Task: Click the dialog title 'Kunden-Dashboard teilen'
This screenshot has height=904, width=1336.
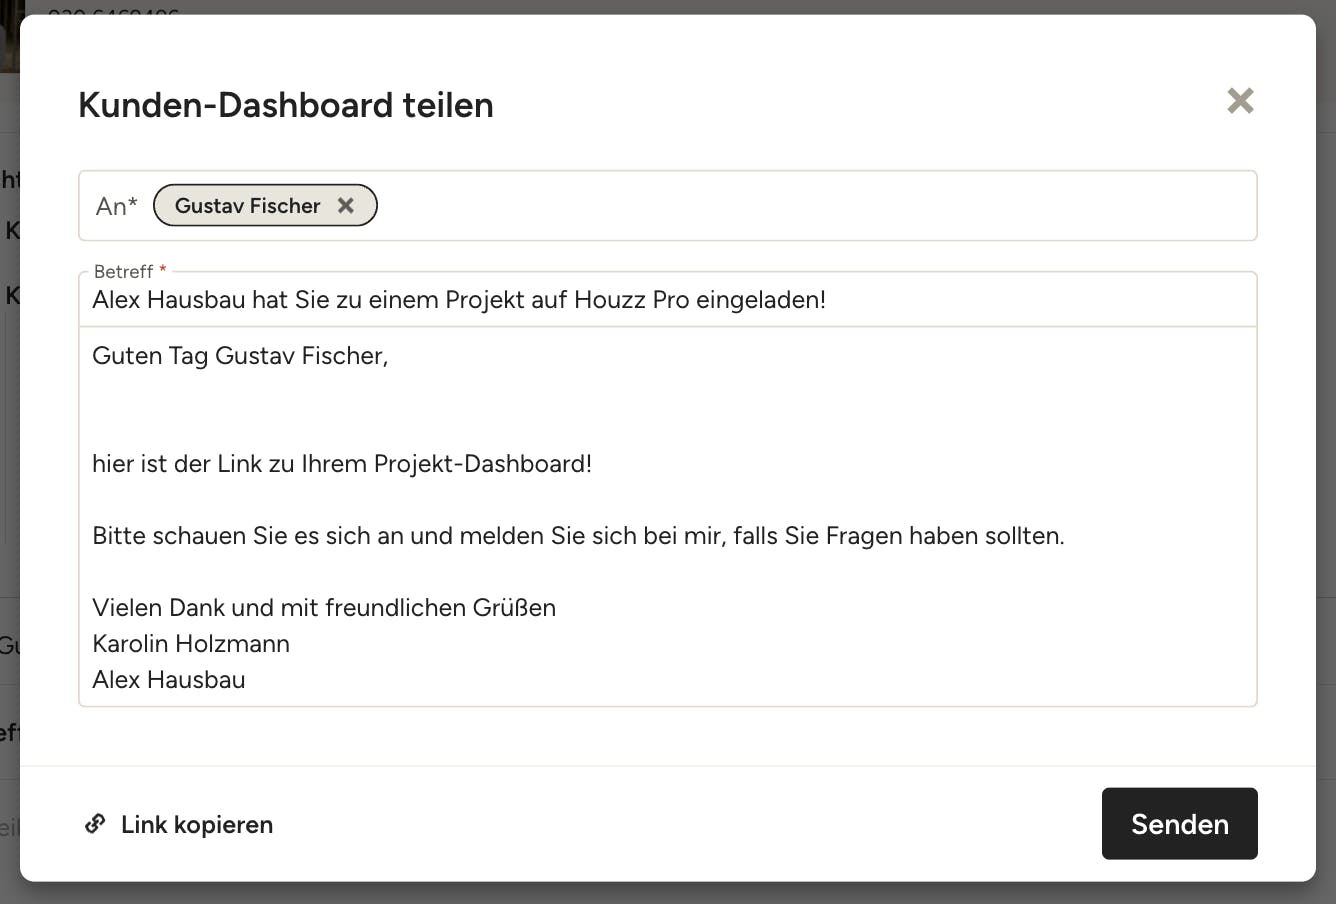Action: [286, 105]
